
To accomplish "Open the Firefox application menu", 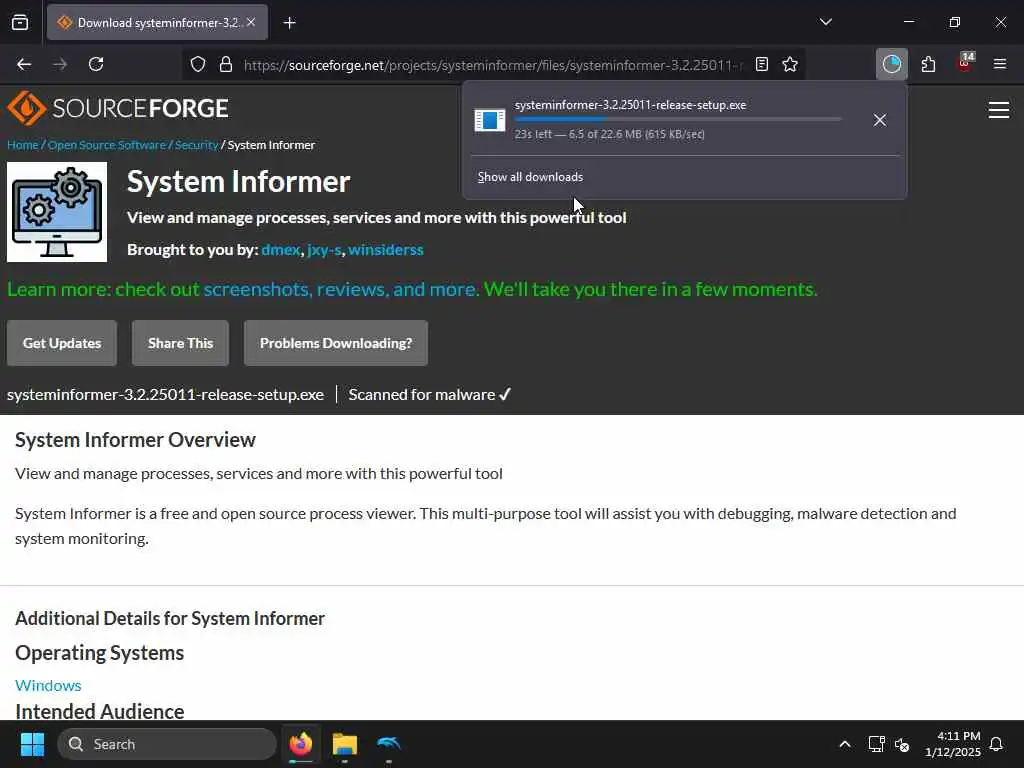I will click(1000, 64).
